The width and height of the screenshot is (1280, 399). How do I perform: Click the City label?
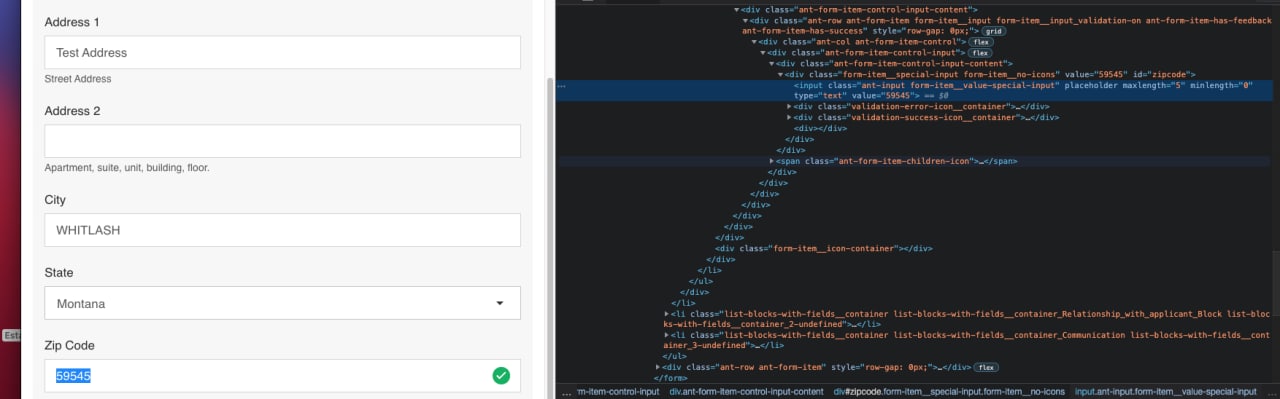[55, 200]
